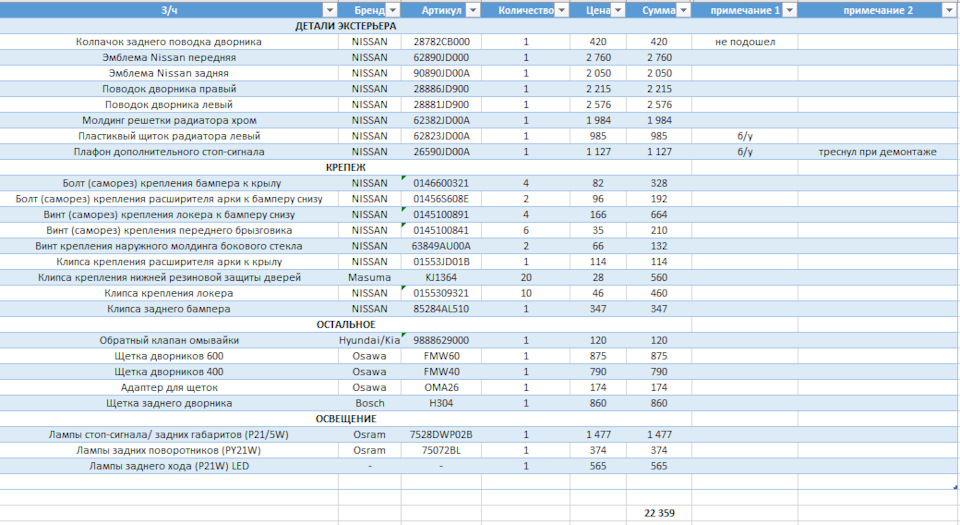Viewport: 960px width, 525px height.
Task: Open the примечание 1 filter dropdown
Action: [x=789, y=10]
